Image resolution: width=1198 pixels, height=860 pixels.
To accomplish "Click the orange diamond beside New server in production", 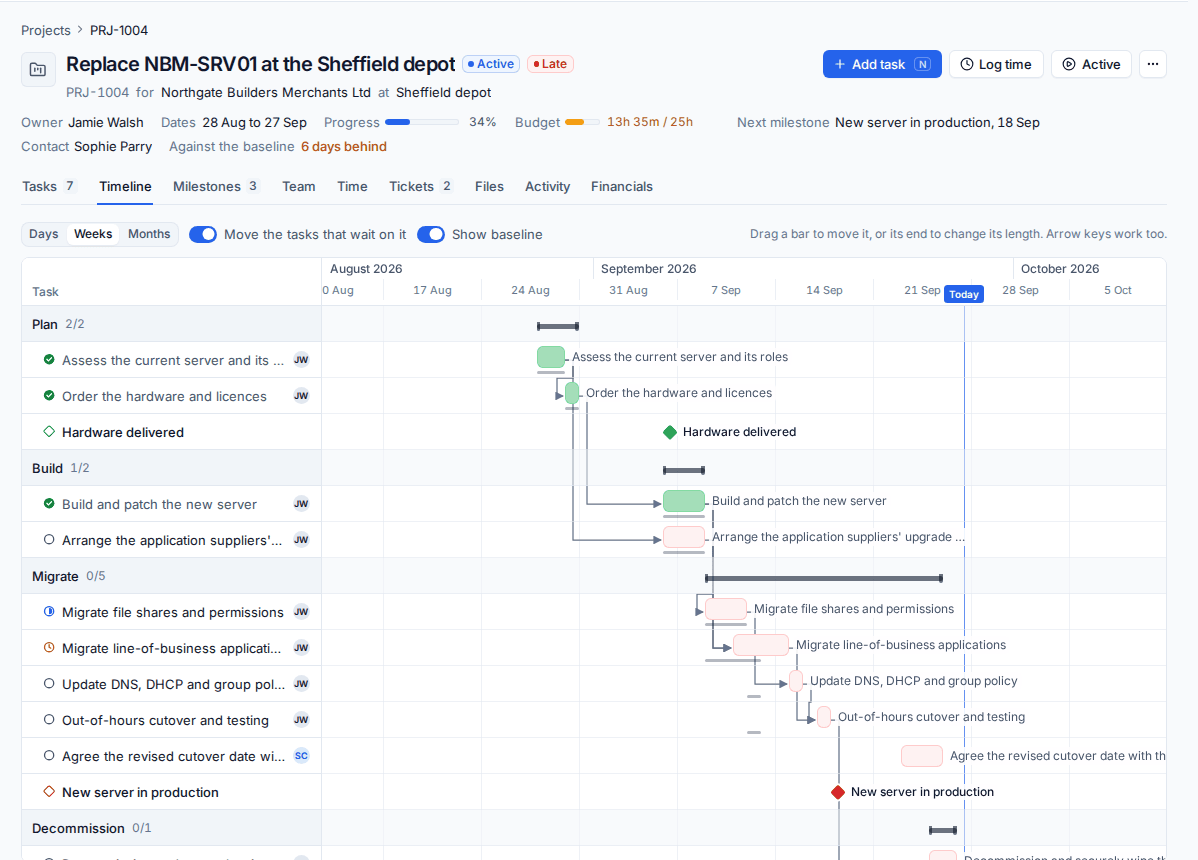I will [x=49, y=792].
